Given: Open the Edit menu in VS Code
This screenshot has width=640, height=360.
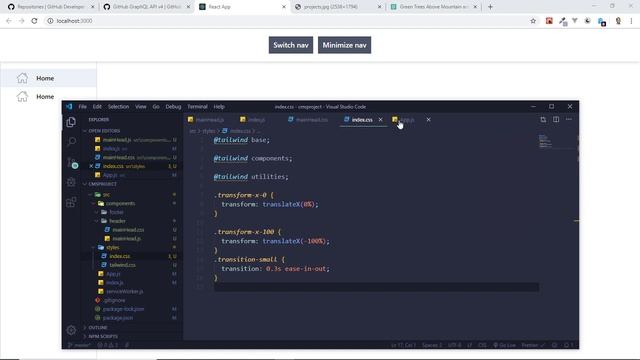Looking at the screenshot, I should pos(97,107).
